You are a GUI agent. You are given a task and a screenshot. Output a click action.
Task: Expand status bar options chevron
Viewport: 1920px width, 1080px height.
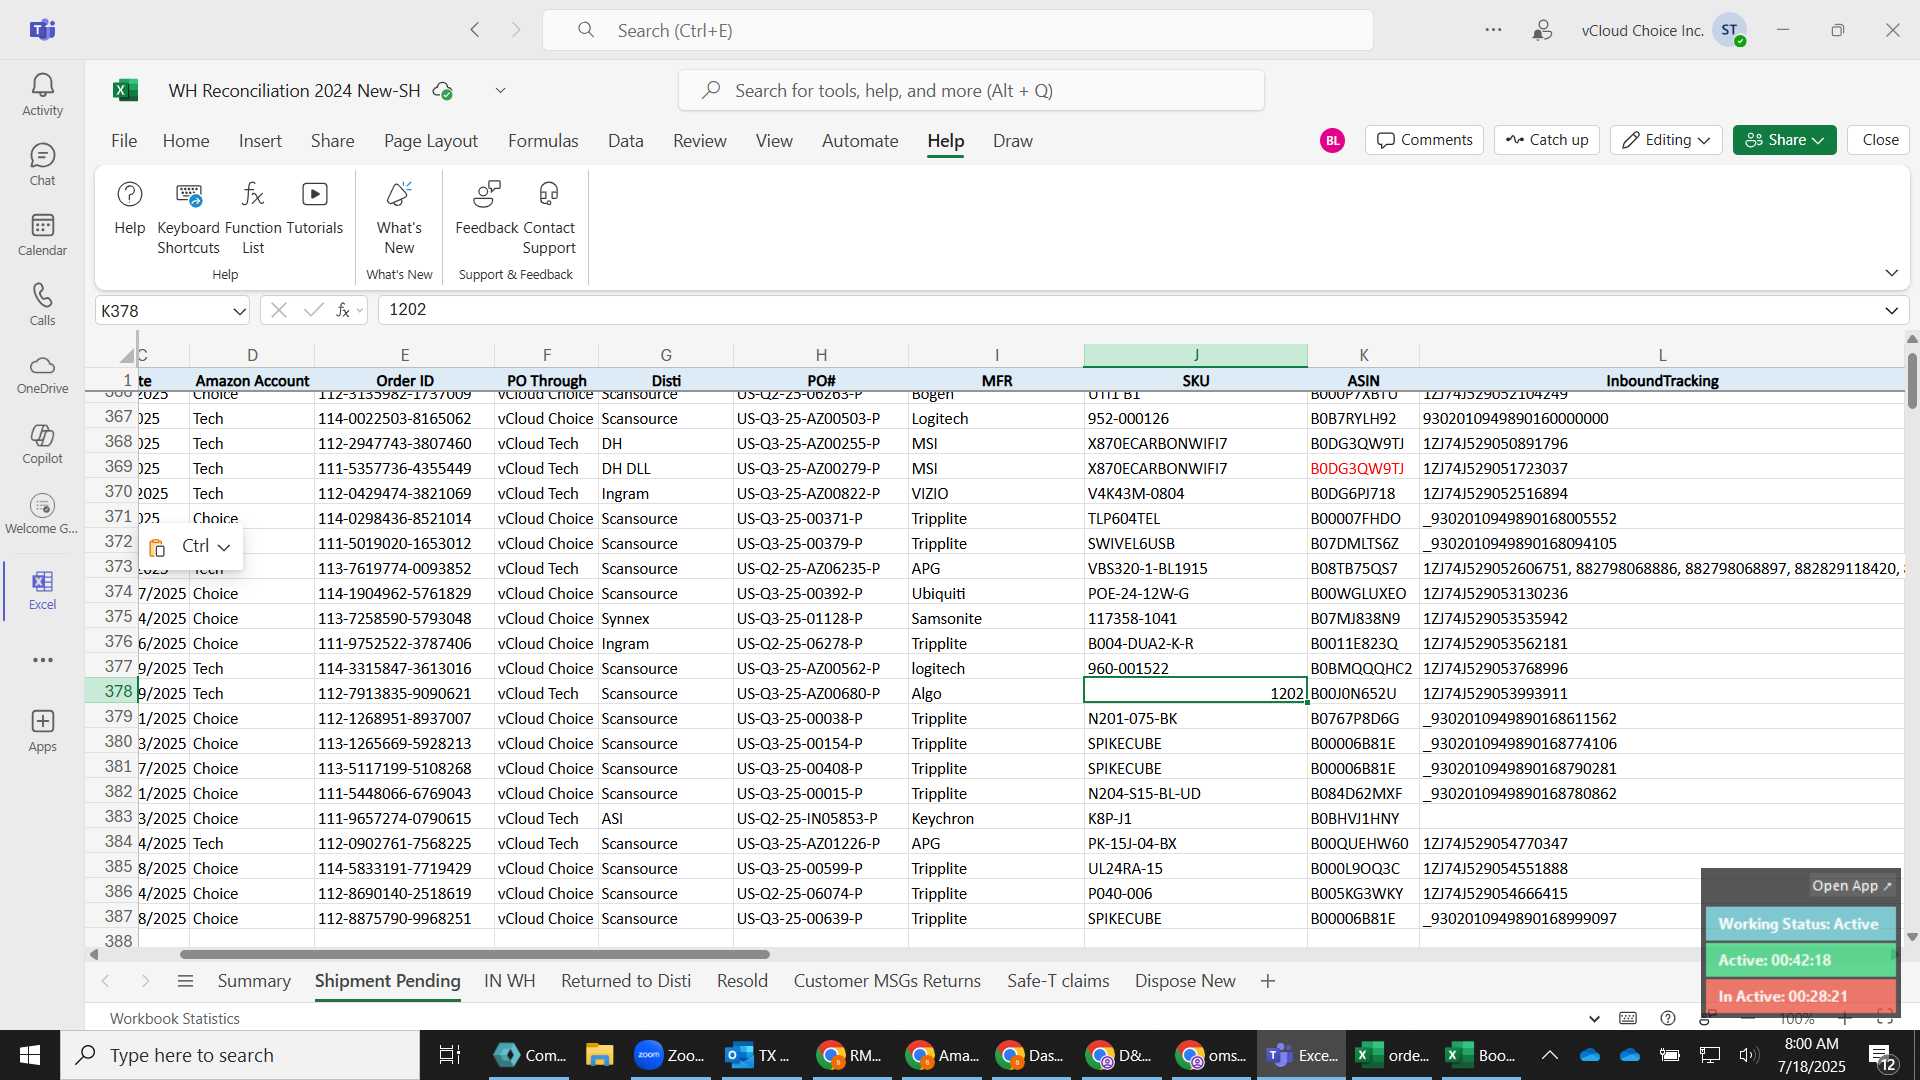1594,1018
